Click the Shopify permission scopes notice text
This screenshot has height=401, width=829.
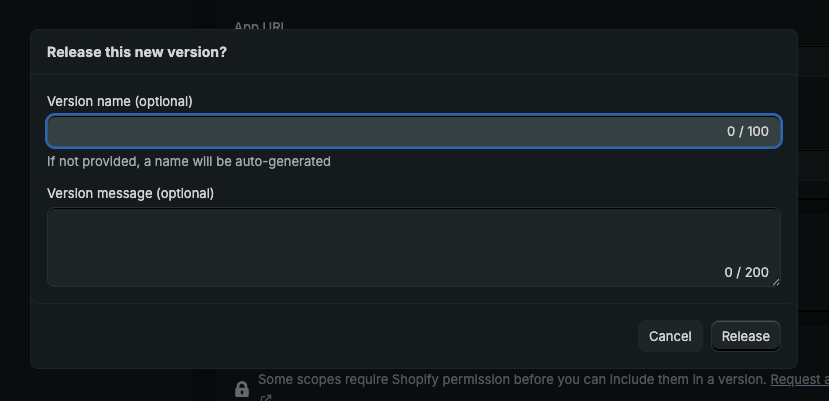(x=512, y=380)
